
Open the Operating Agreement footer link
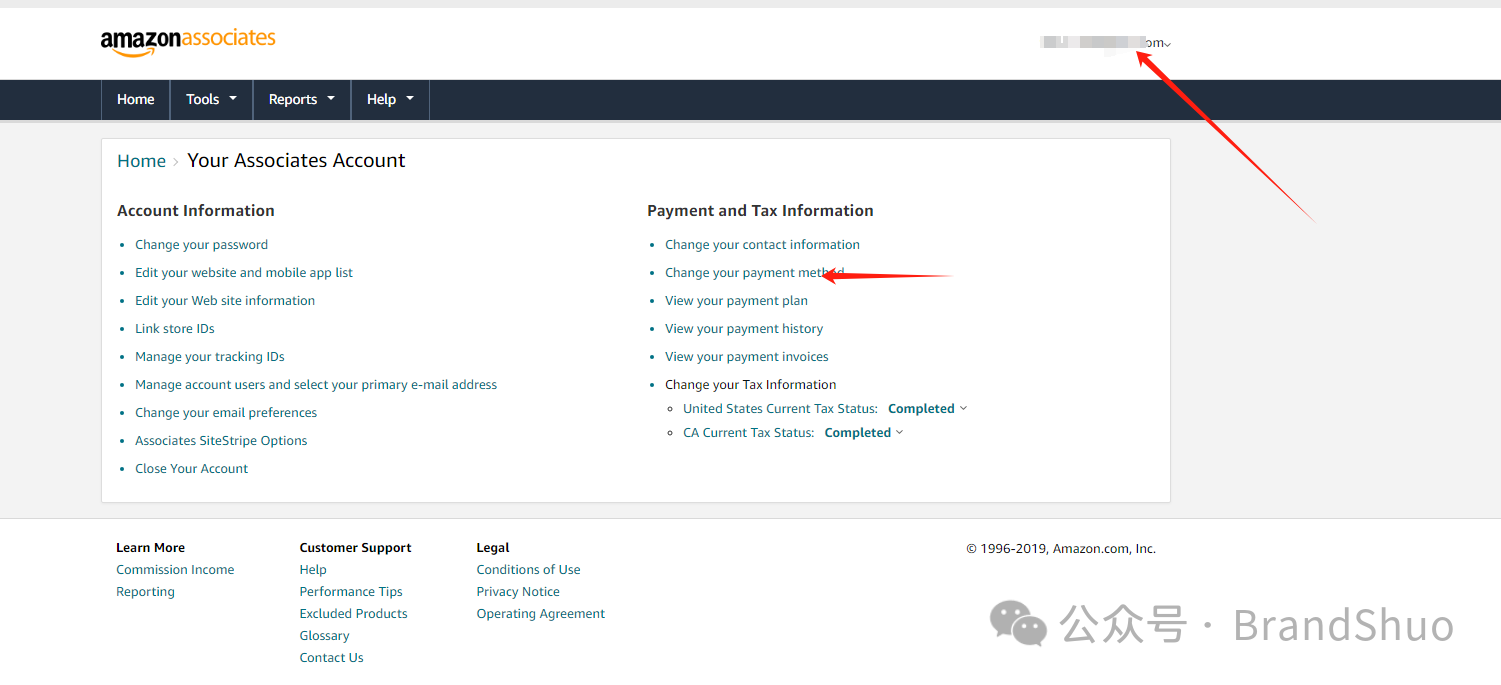[540, 614]
